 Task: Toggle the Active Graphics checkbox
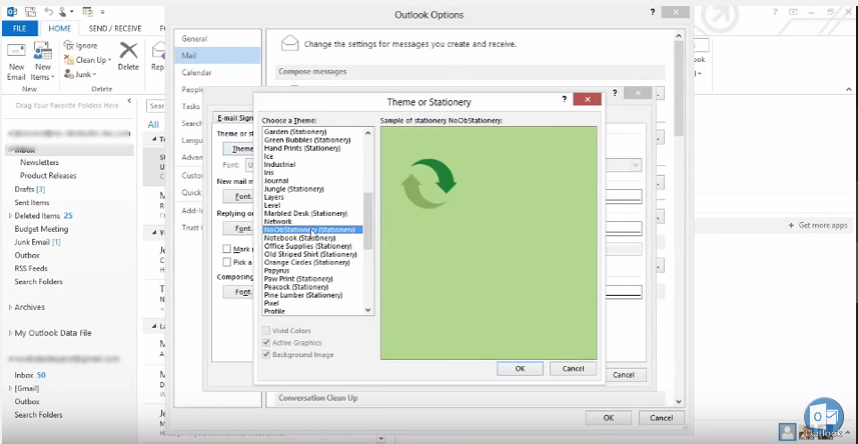click(266, 343)
